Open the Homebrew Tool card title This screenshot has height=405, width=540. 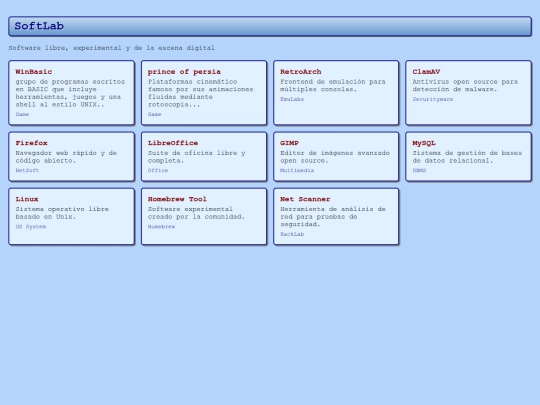tap(177, 199)
